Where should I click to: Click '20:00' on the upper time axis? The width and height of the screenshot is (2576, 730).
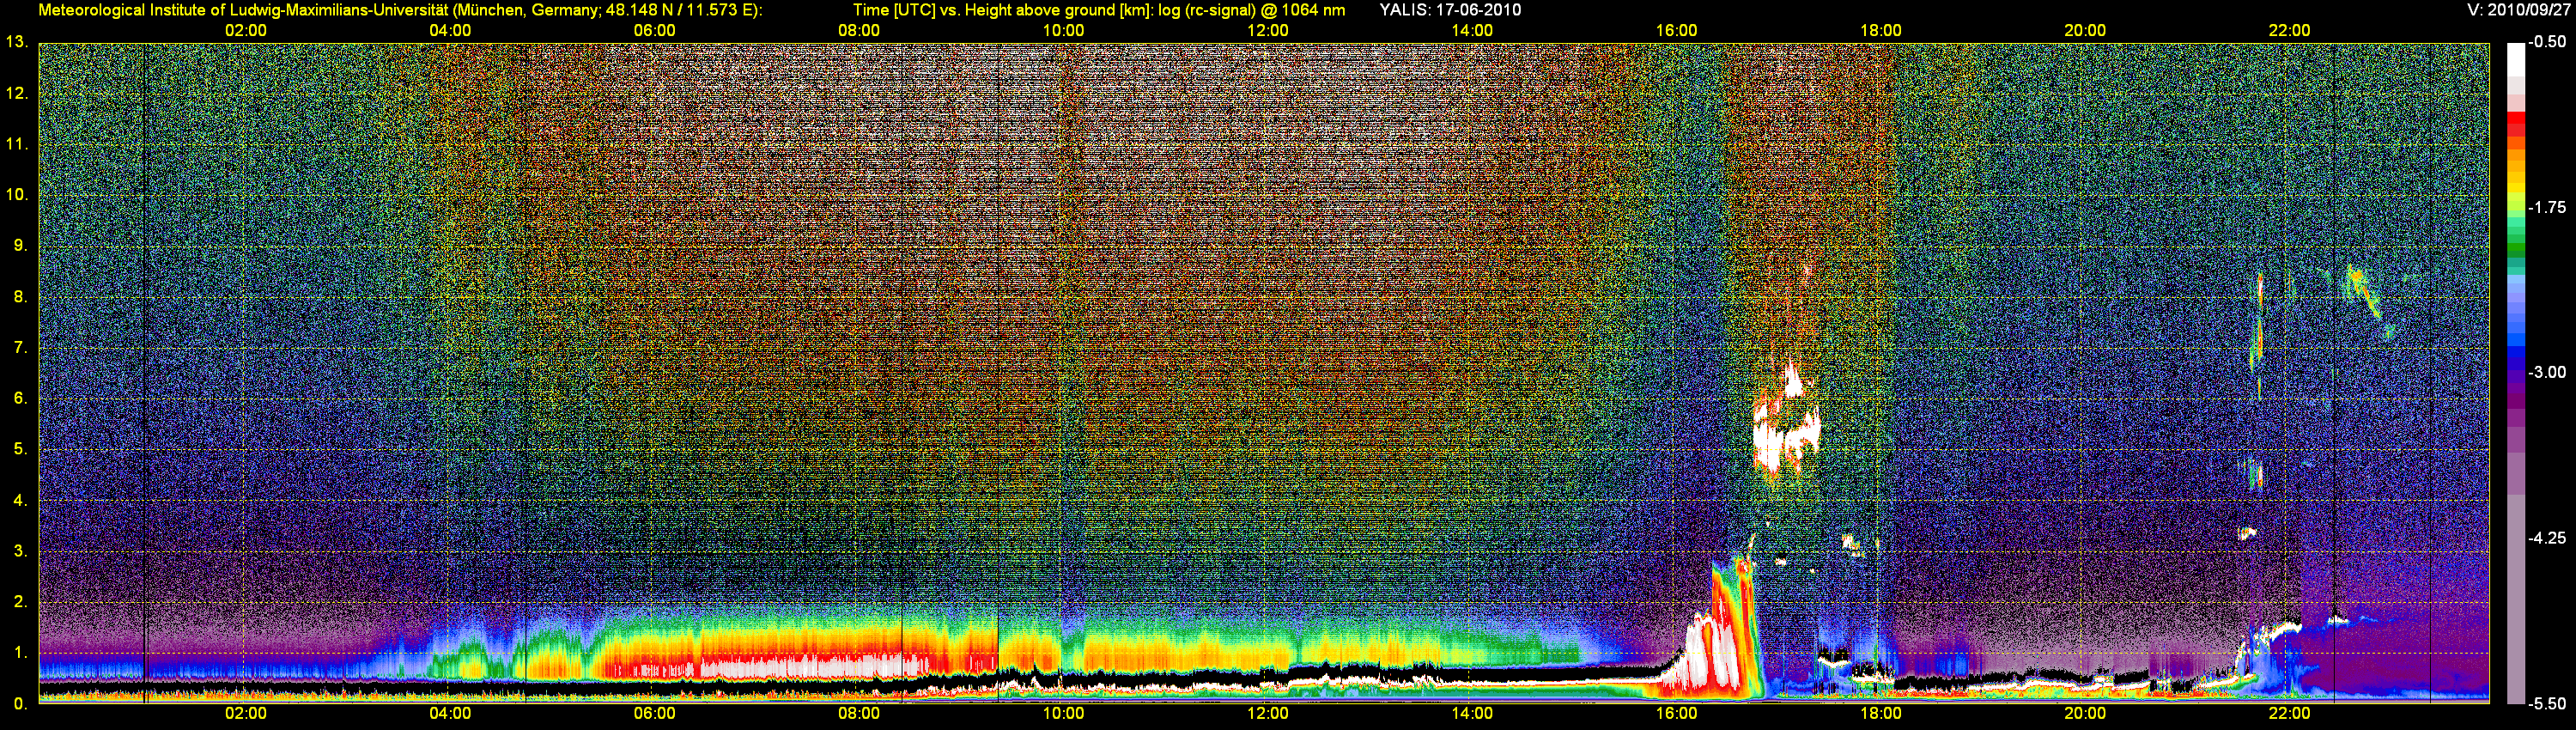point(2085,30)
